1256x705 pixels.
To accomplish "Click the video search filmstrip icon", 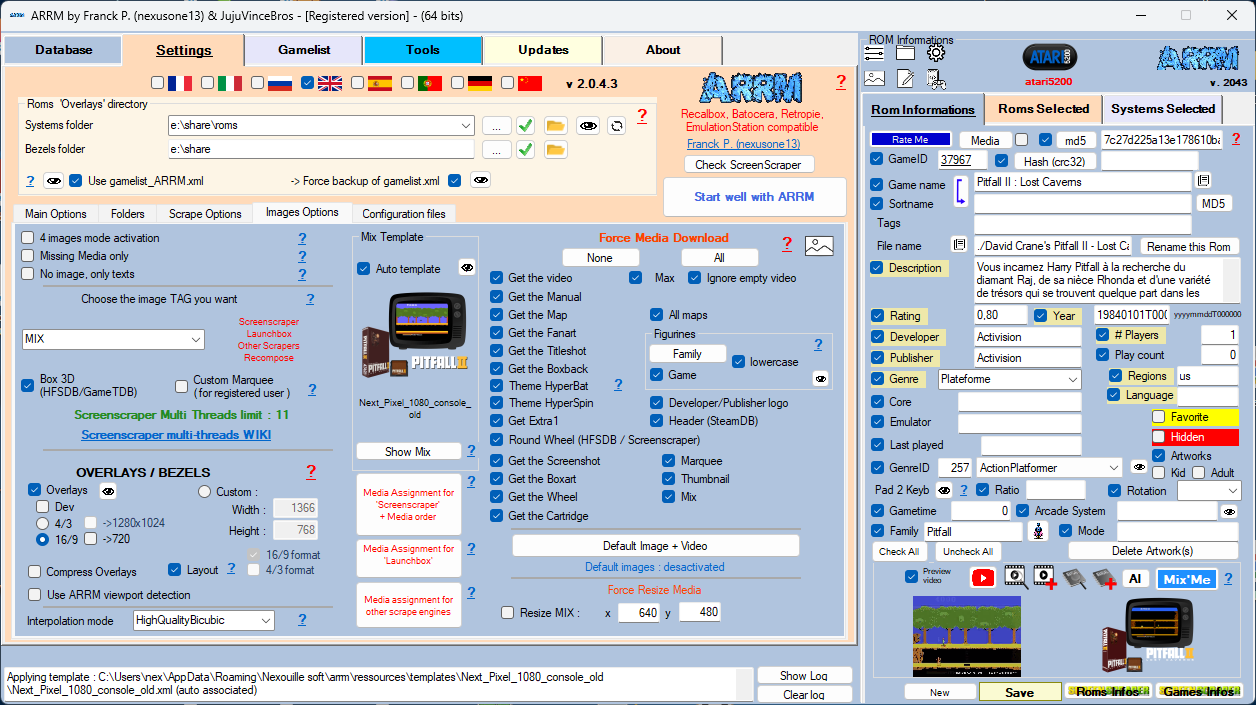I will pos(1015,578).
